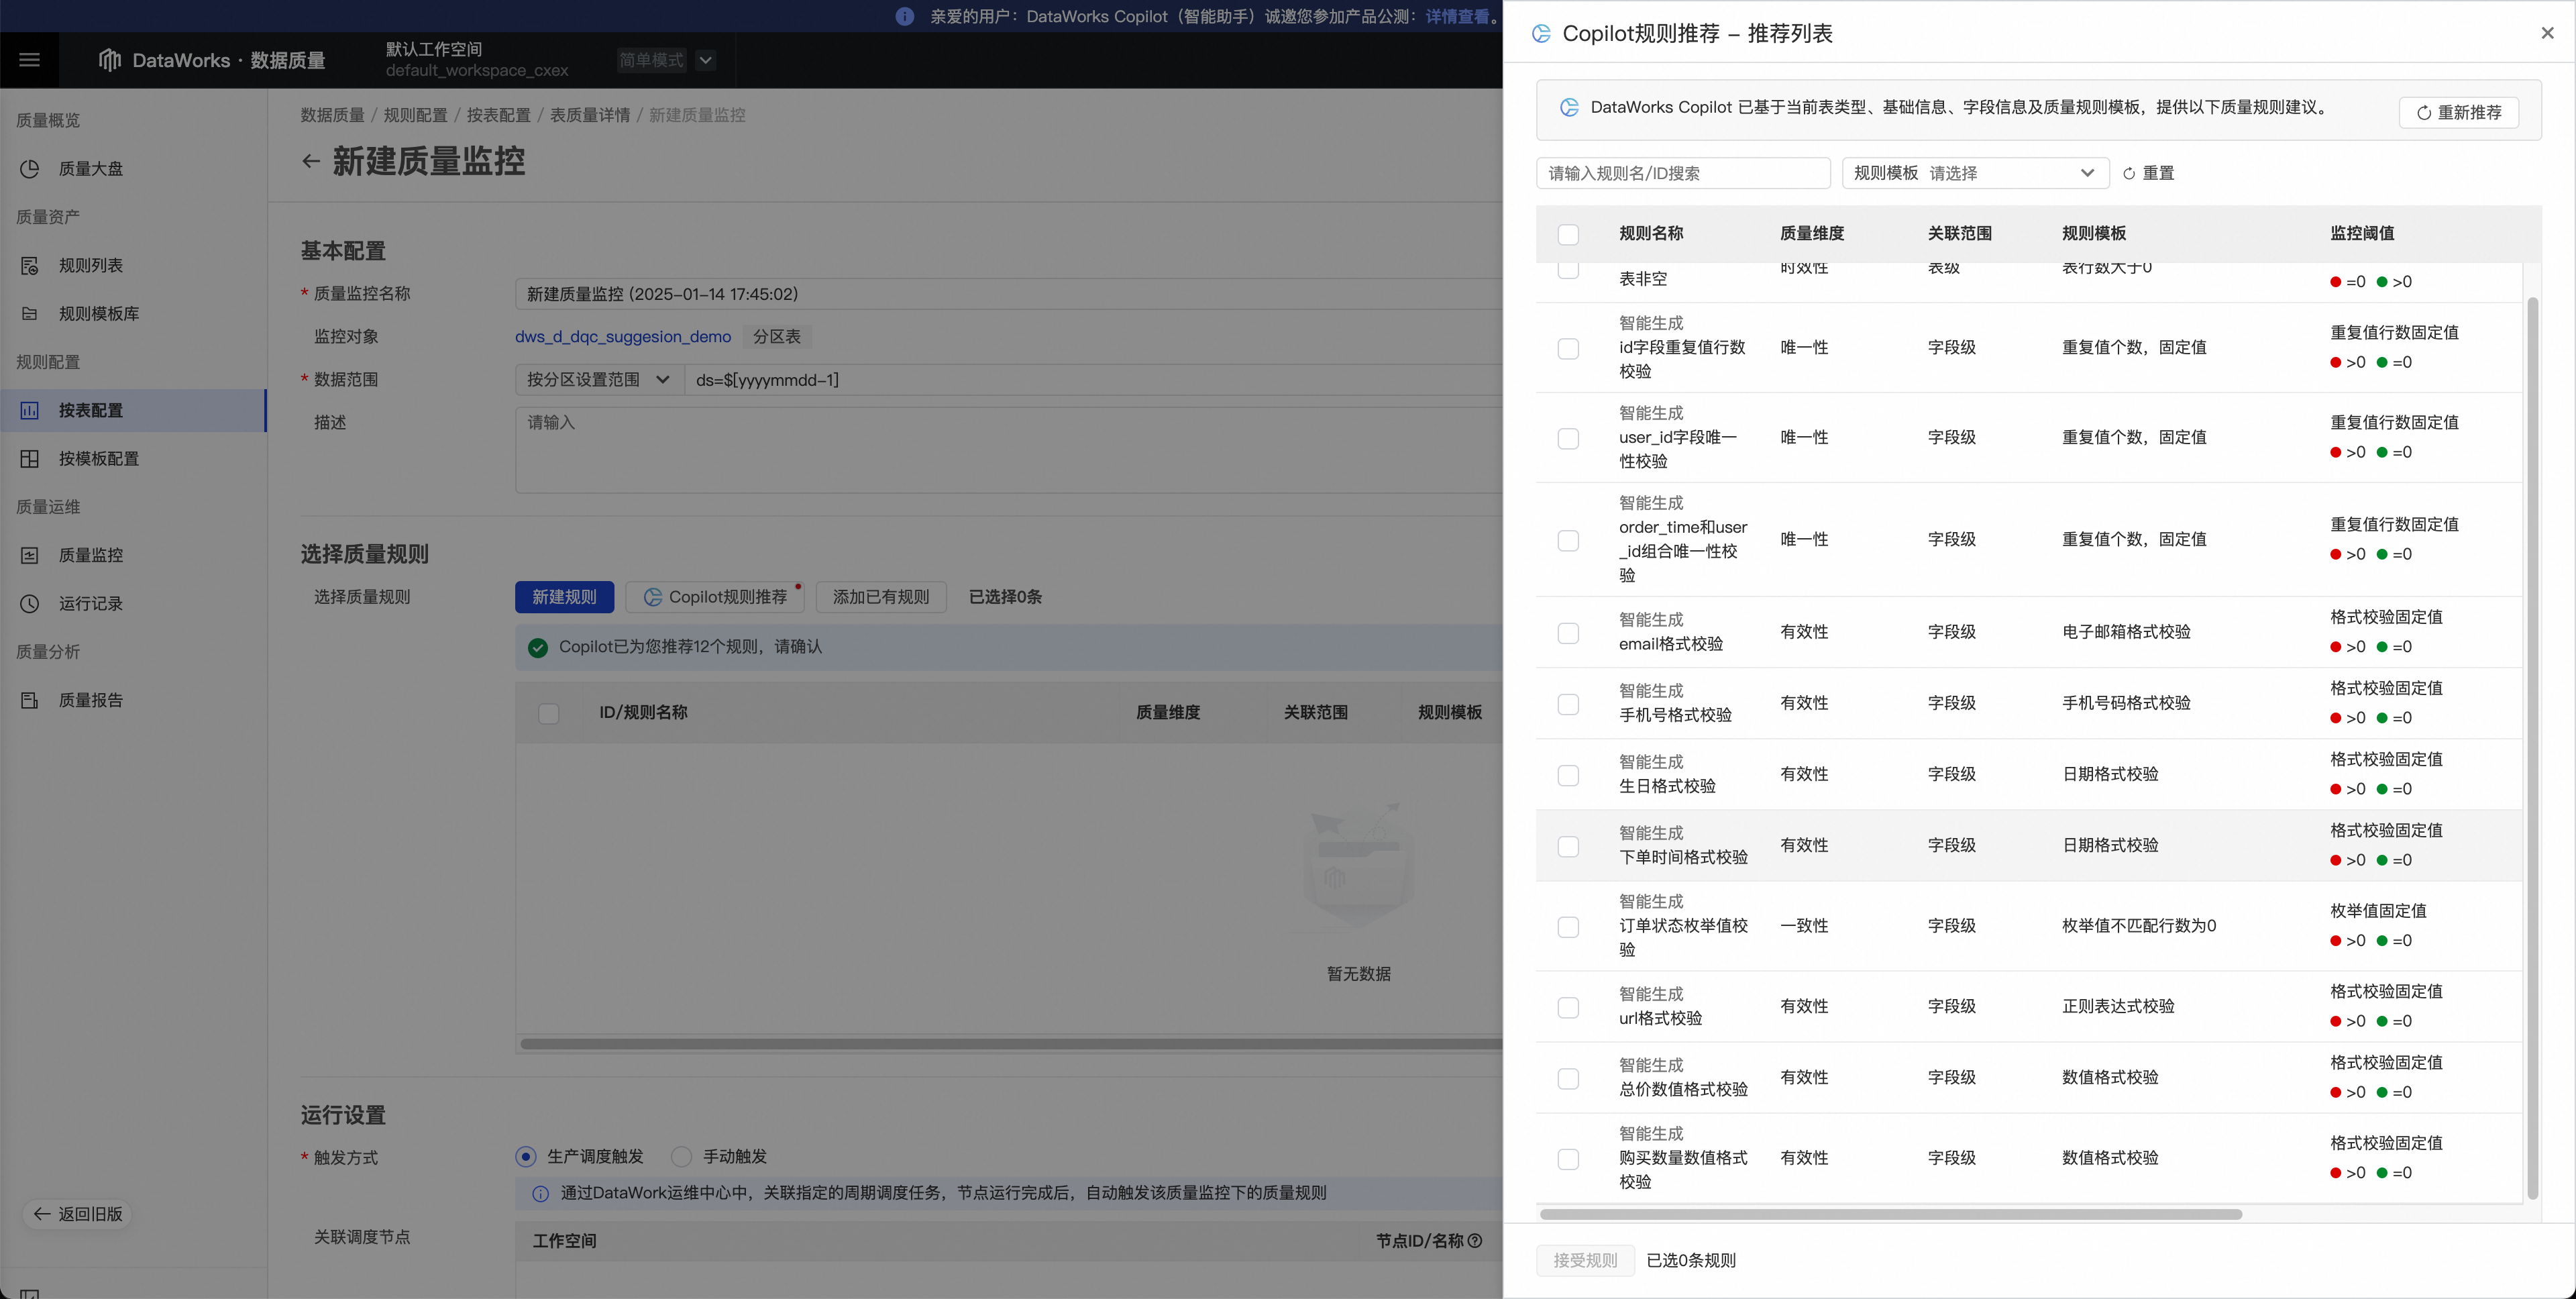Open the 规则模板 请选择 dropdown
Screen dimensions: 2576x1299
[x=1975, y=173]
